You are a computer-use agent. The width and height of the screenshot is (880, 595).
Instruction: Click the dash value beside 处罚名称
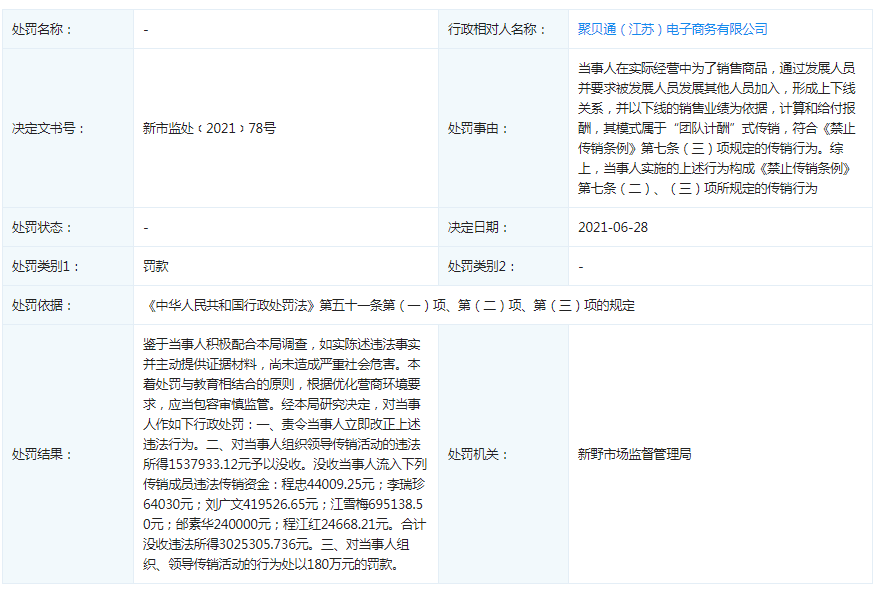(146, 30)
